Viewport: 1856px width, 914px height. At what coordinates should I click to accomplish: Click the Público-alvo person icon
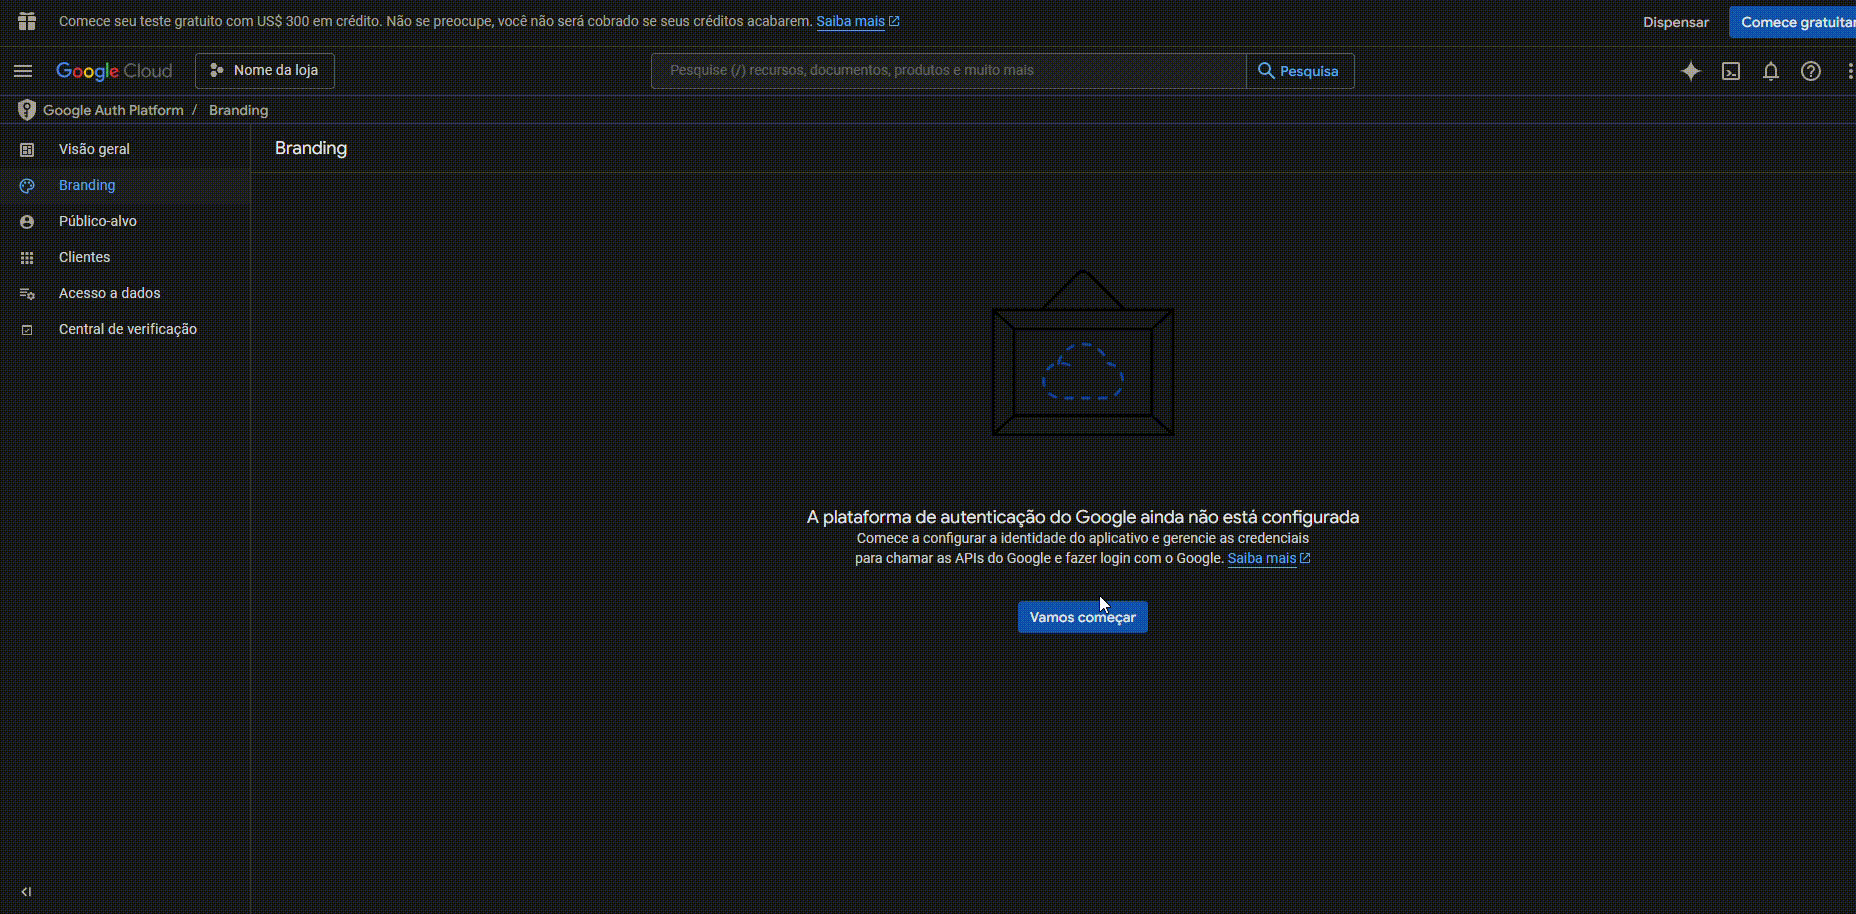point(27,221)
